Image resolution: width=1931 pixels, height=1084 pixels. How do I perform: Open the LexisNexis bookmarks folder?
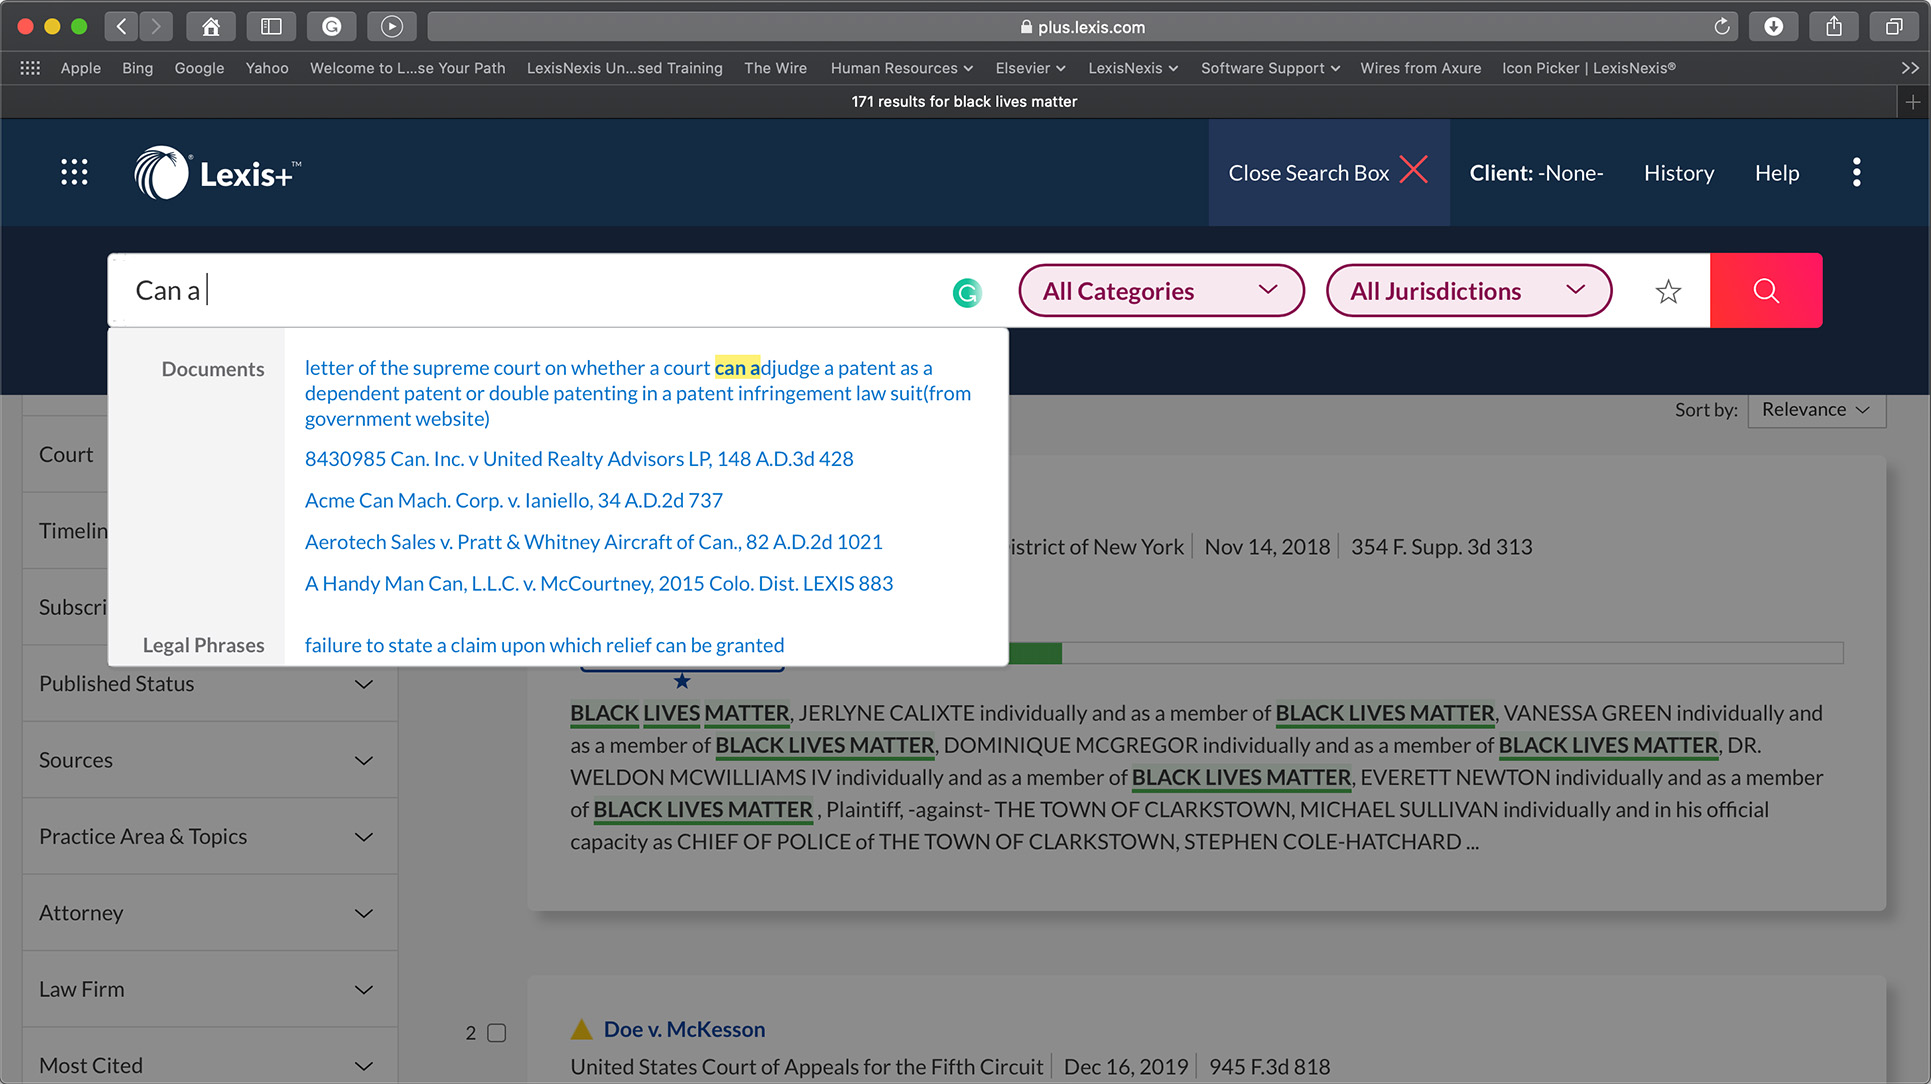click(x=1132, y=68)
